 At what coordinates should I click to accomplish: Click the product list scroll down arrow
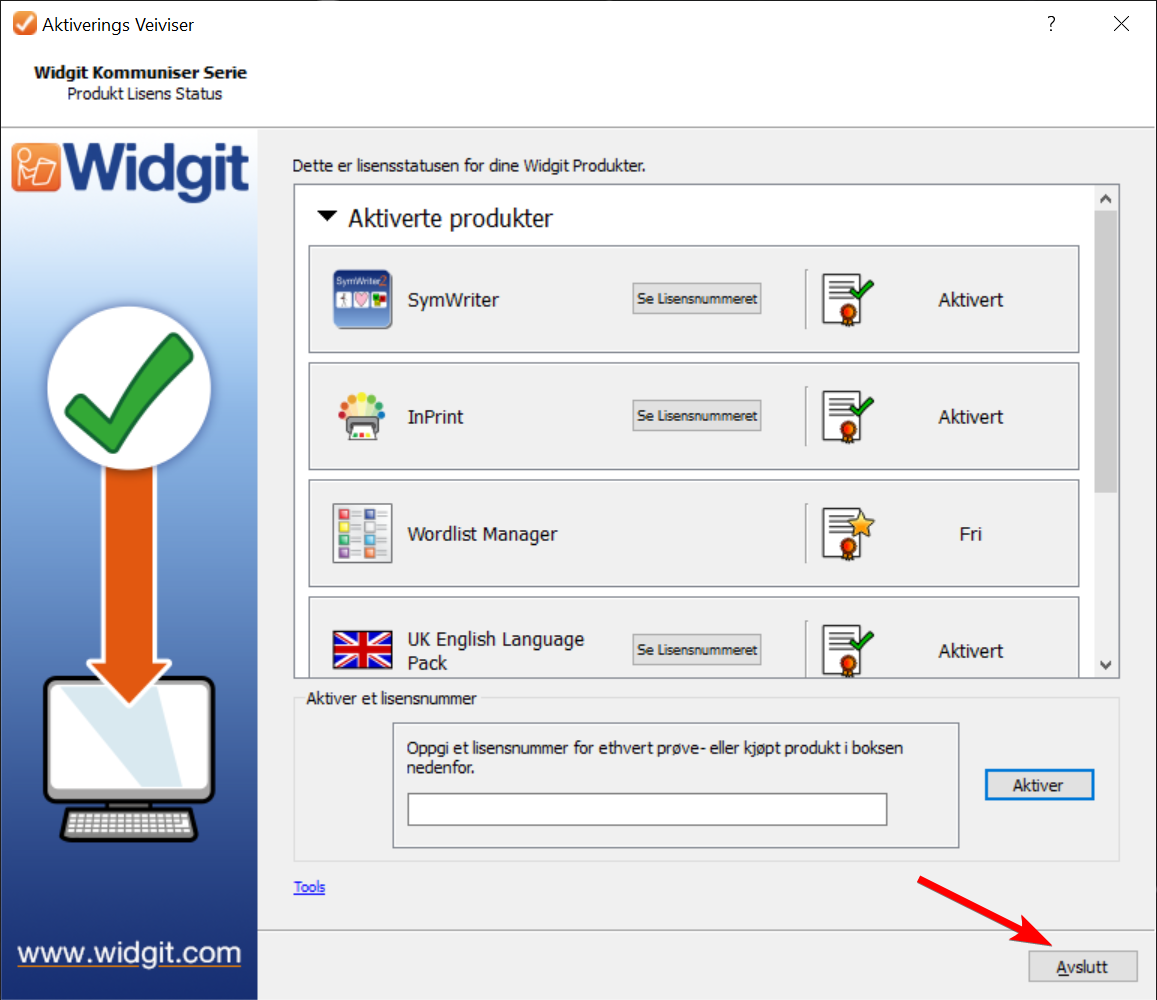tap(1105, 665)
